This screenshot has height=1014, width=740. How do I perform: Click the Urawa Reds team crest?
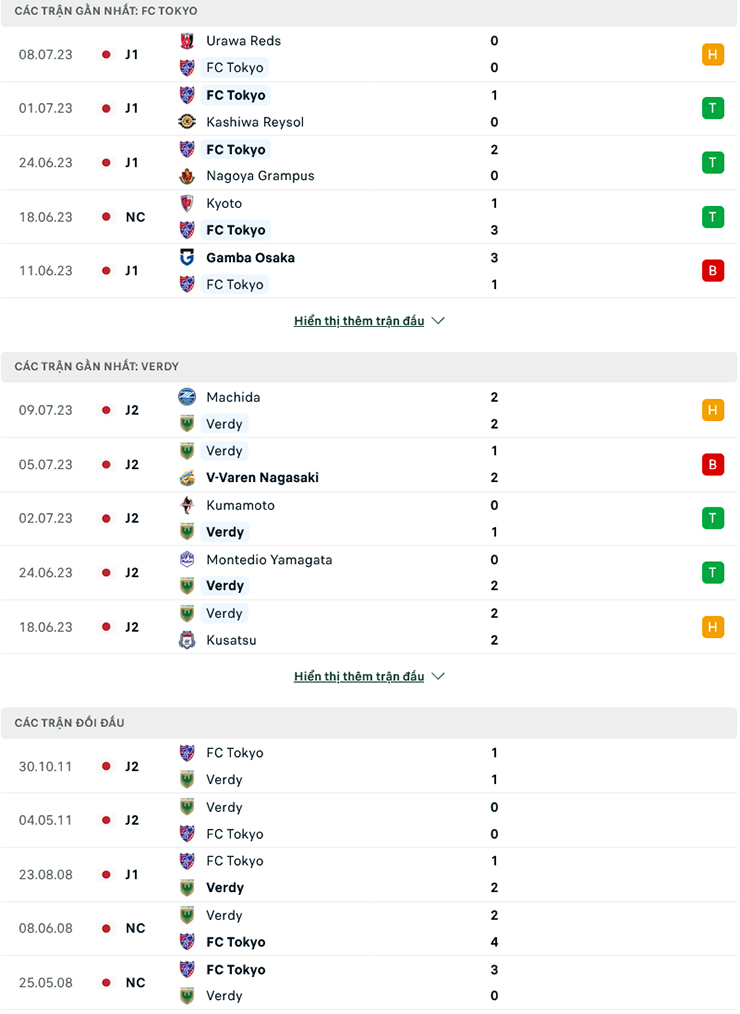187,41
